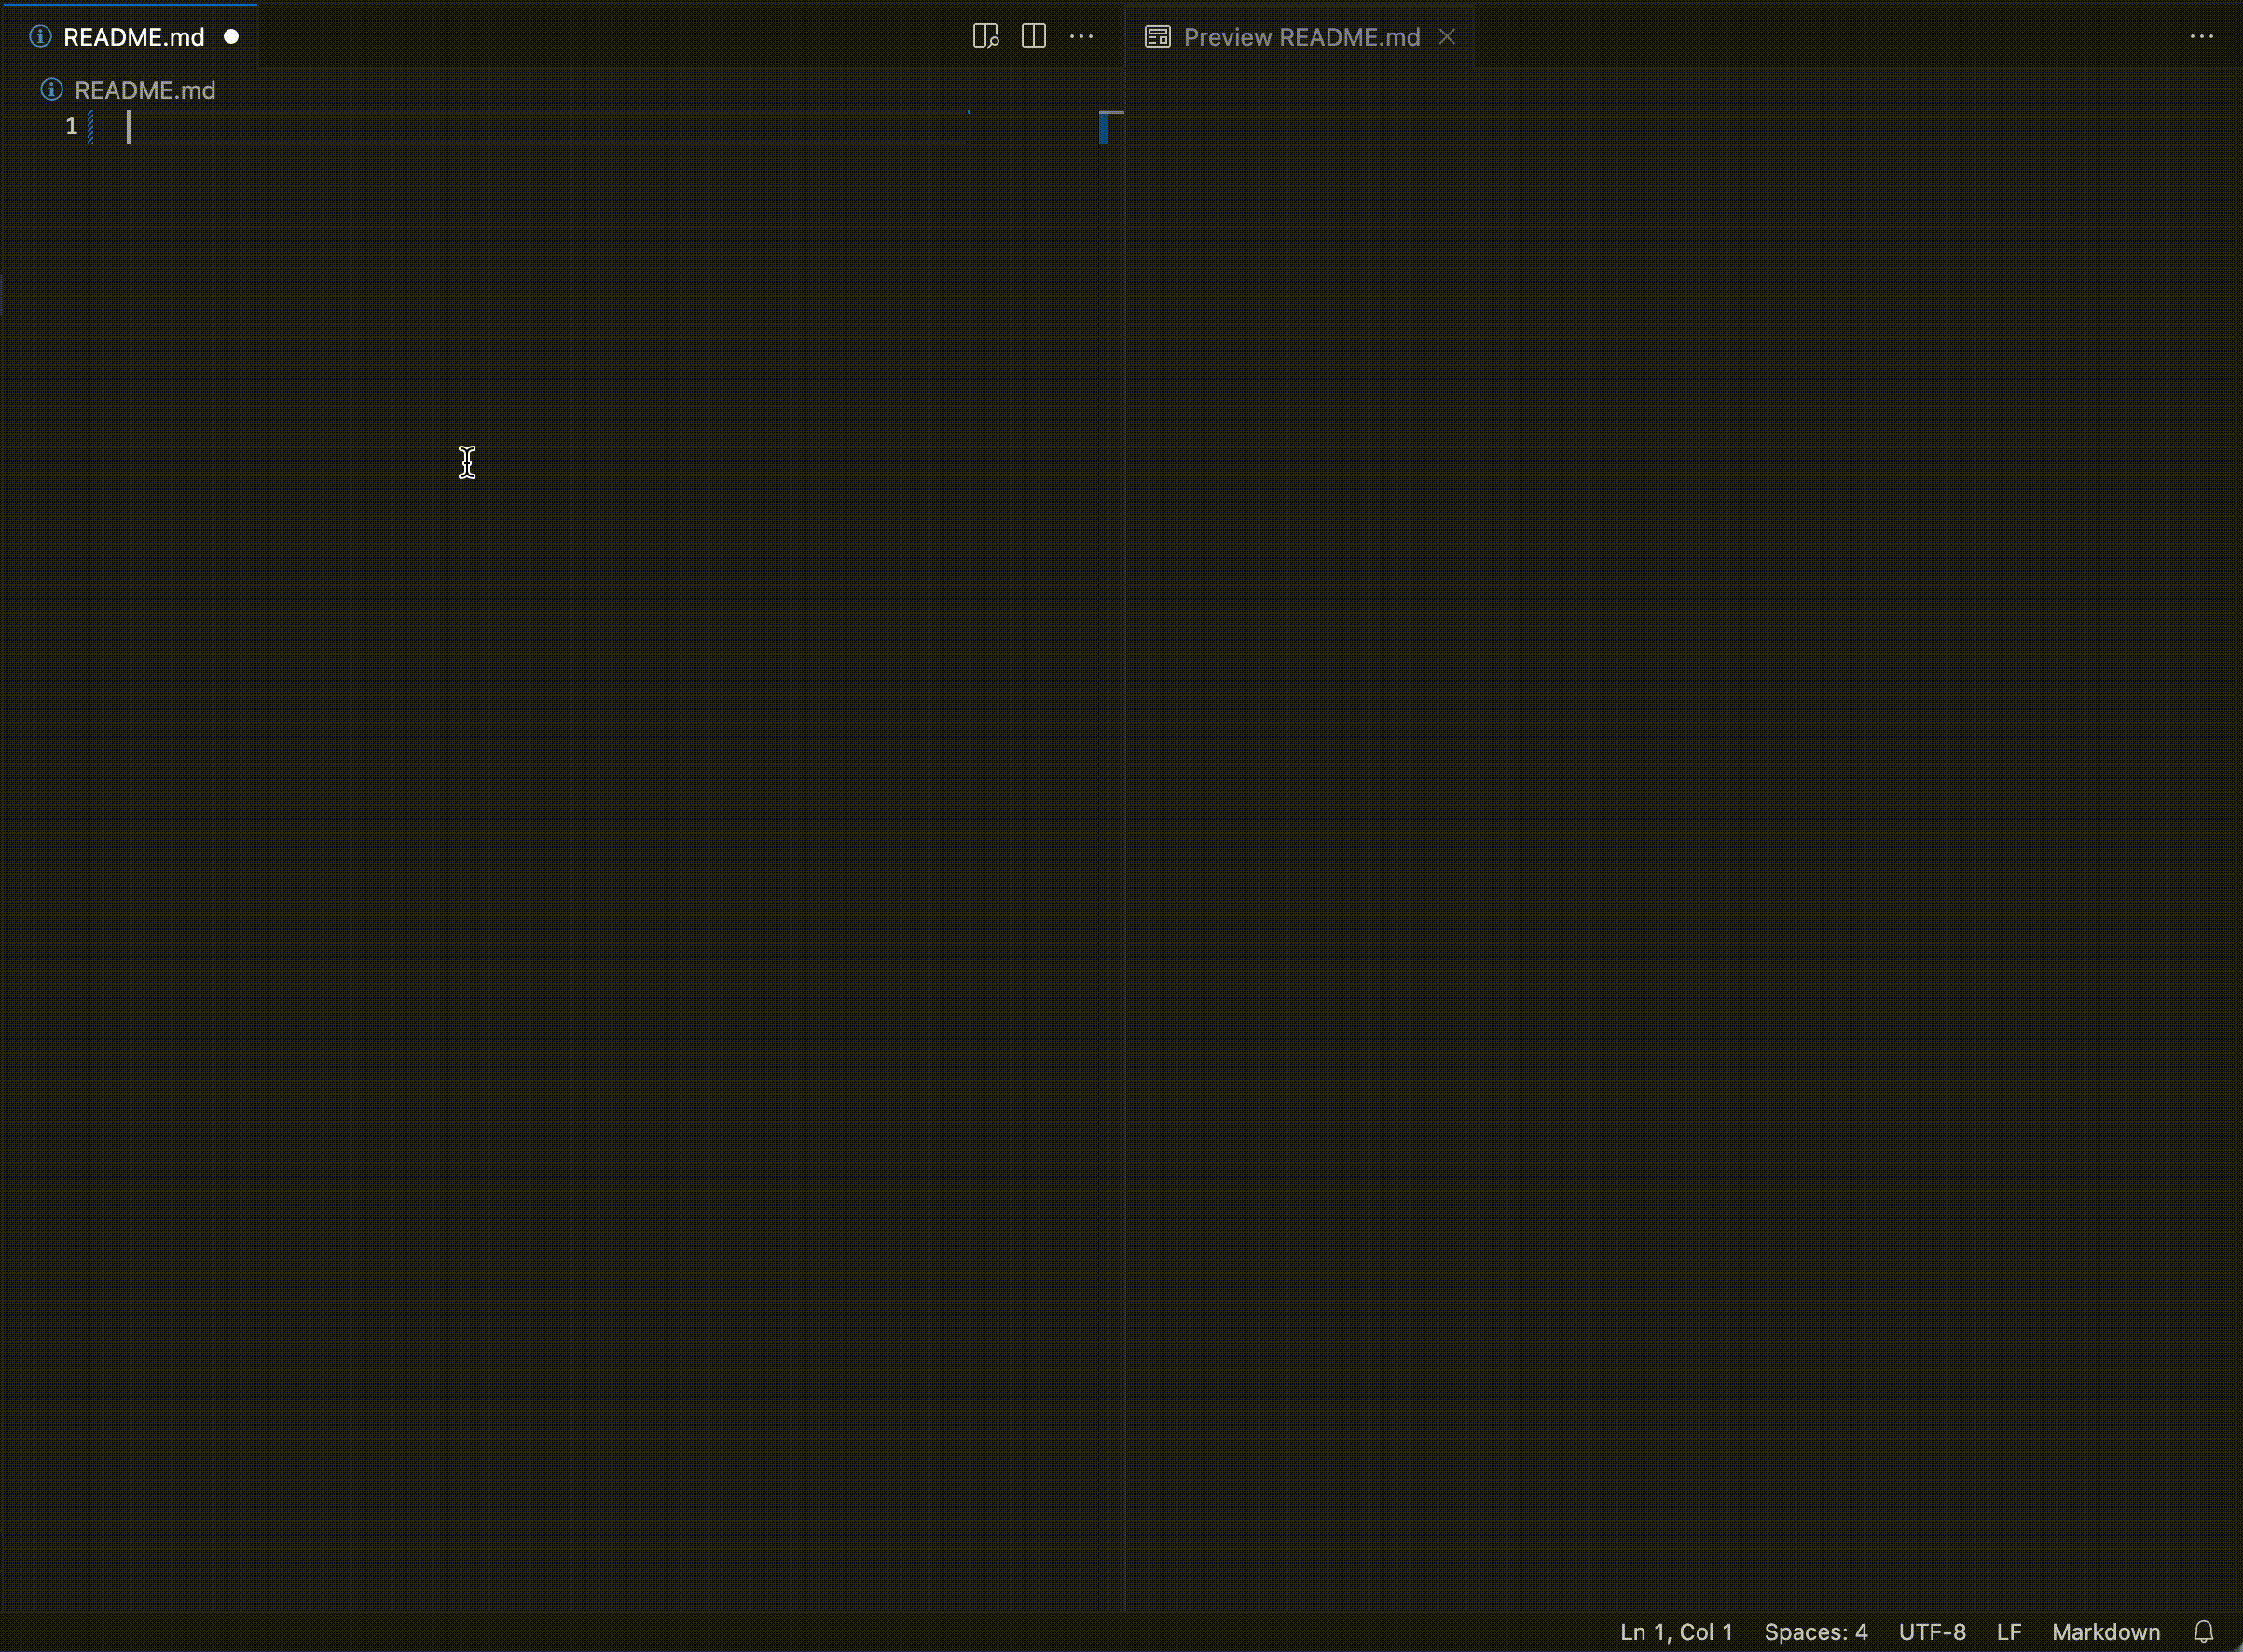
Task: Open More Actions menu for README.md editor
Action: tap(1081, 37)
